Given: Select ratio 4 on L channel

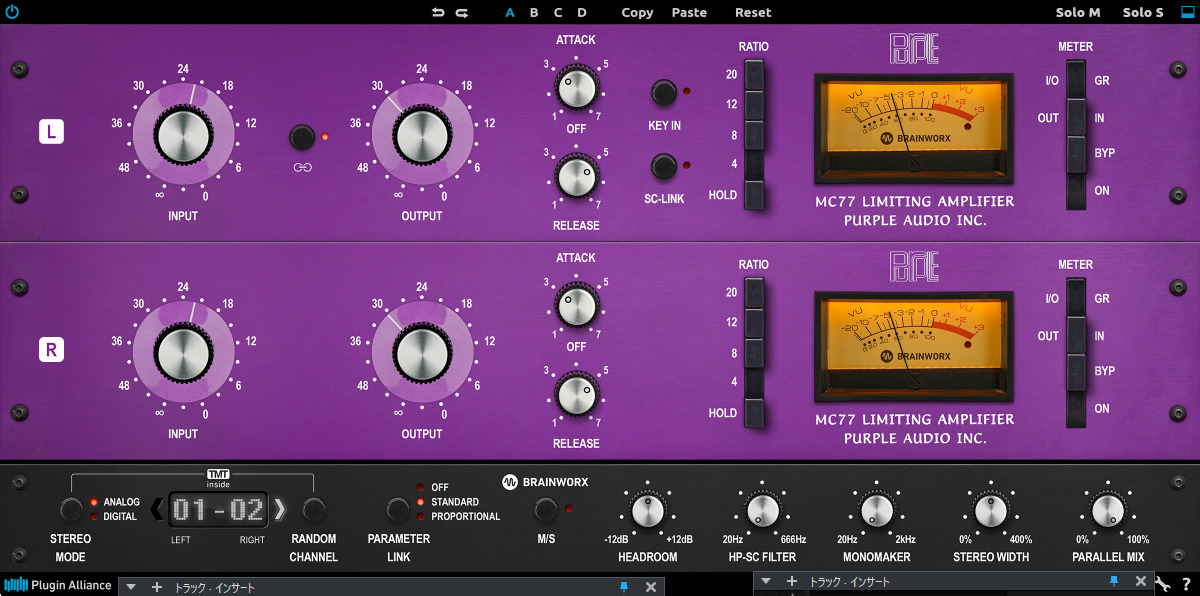Looking at the screenshot, I should click(x=753, y=165).
